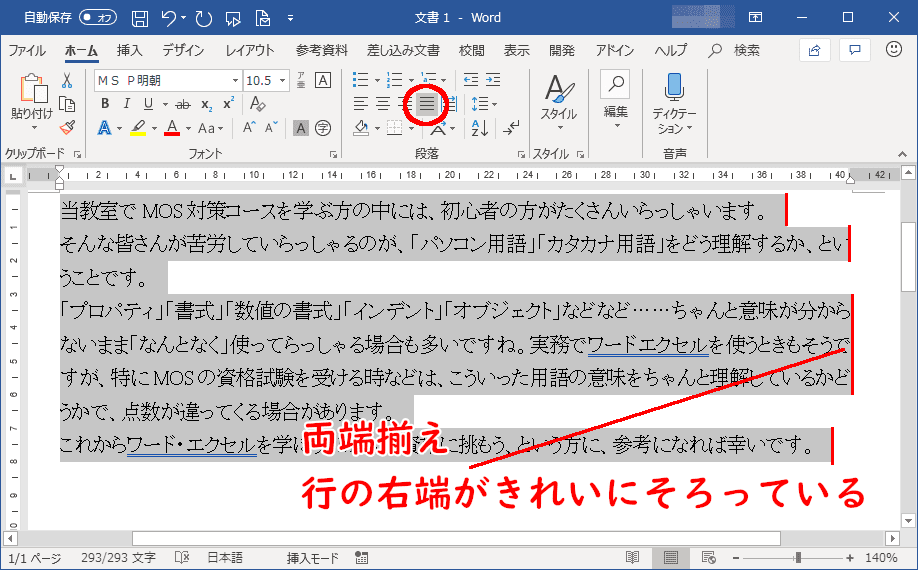Click the Save icon in title bar
The height and width of the screenshot is (570, 918).
click(x=139, y=18)
